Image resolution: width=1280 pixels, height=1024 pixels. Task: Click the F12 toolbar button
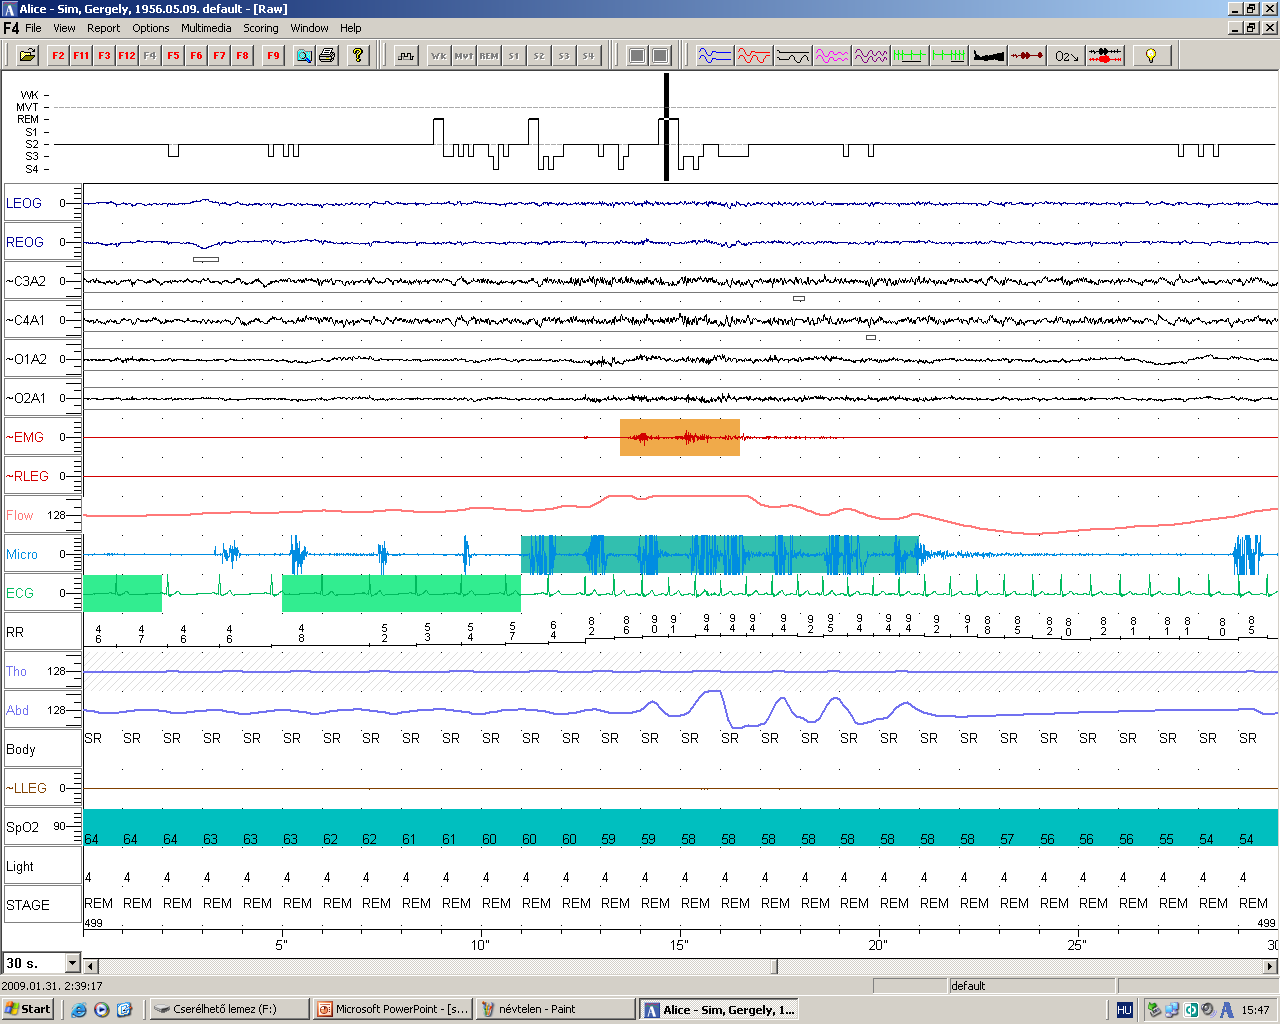(x=127, y=56)
